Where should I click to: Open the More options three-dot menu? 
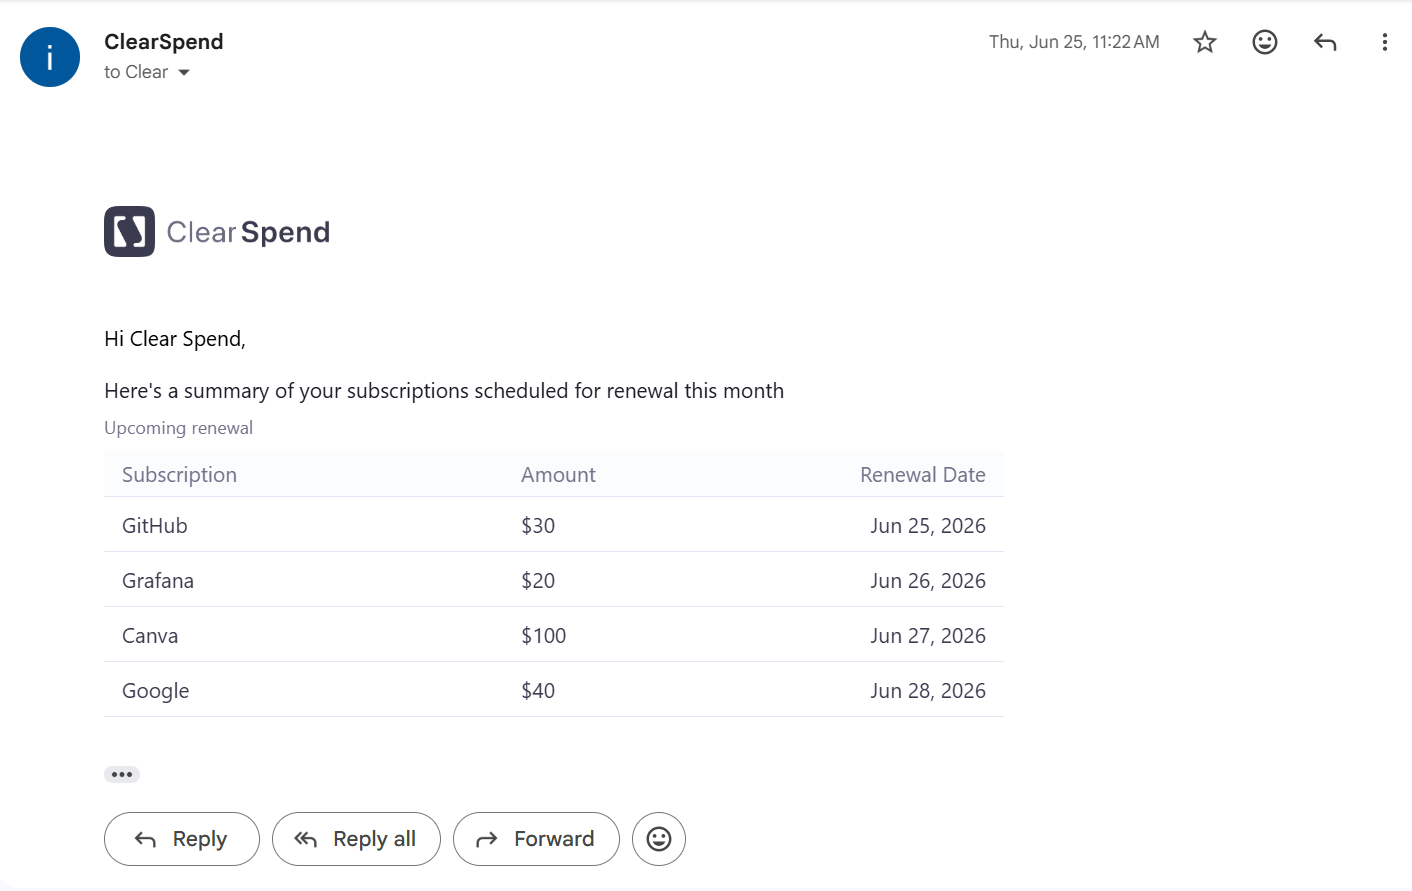[x=1385, y=42]
